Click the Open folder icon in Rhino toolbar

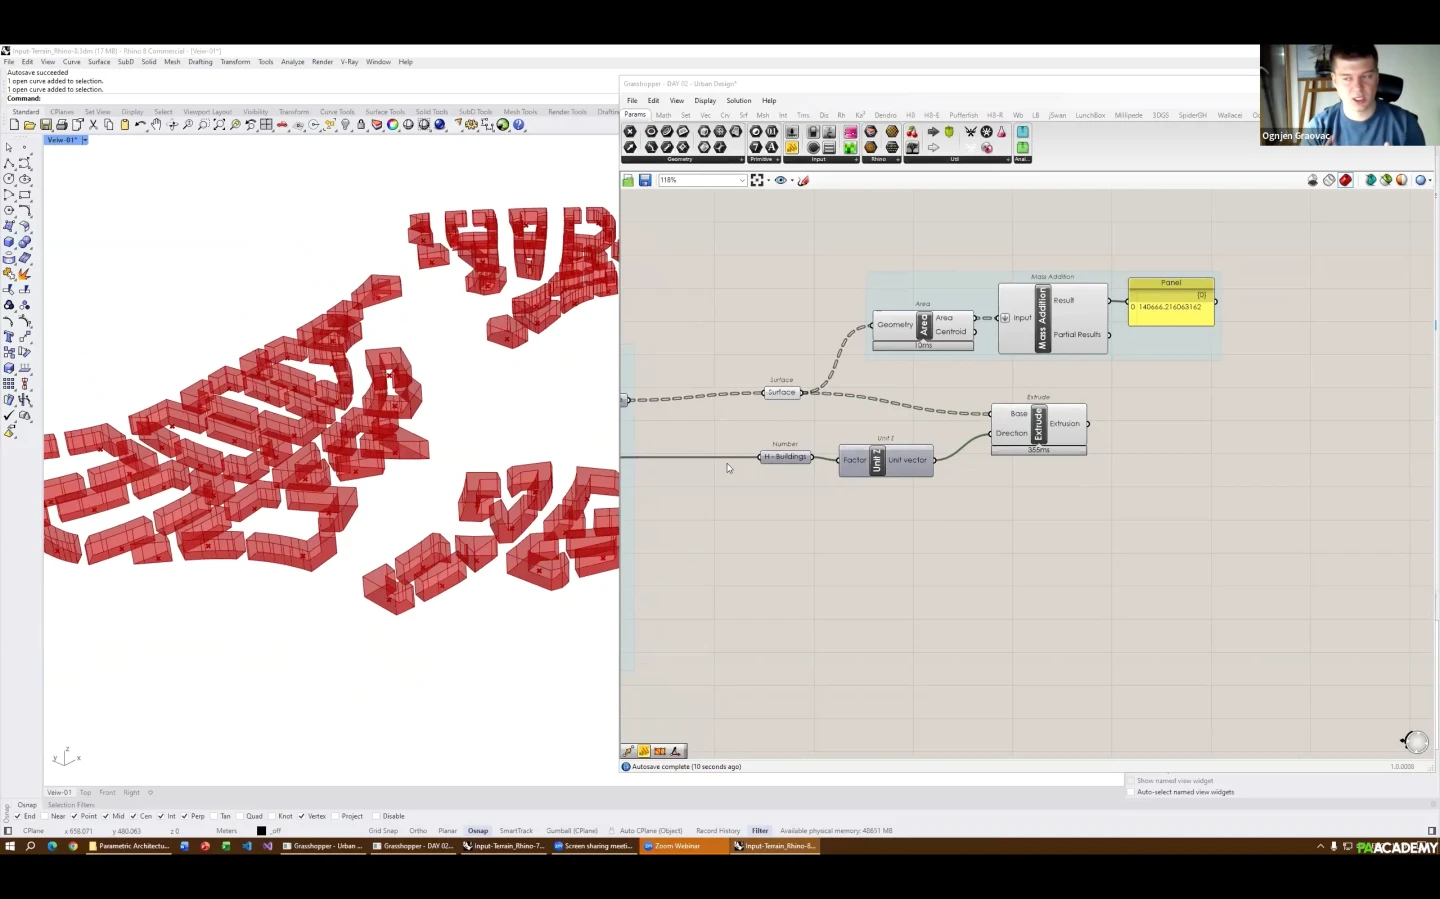30,125
